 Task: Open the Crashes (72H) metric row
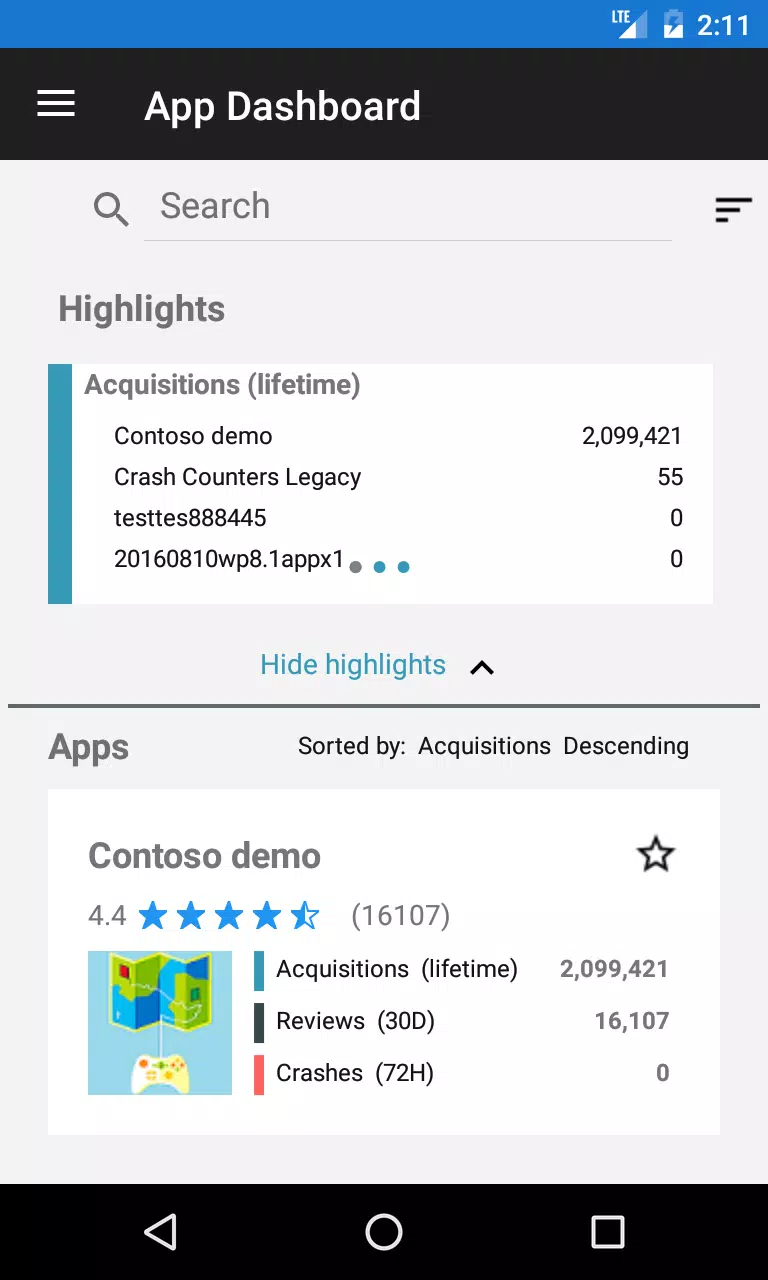462,1073
